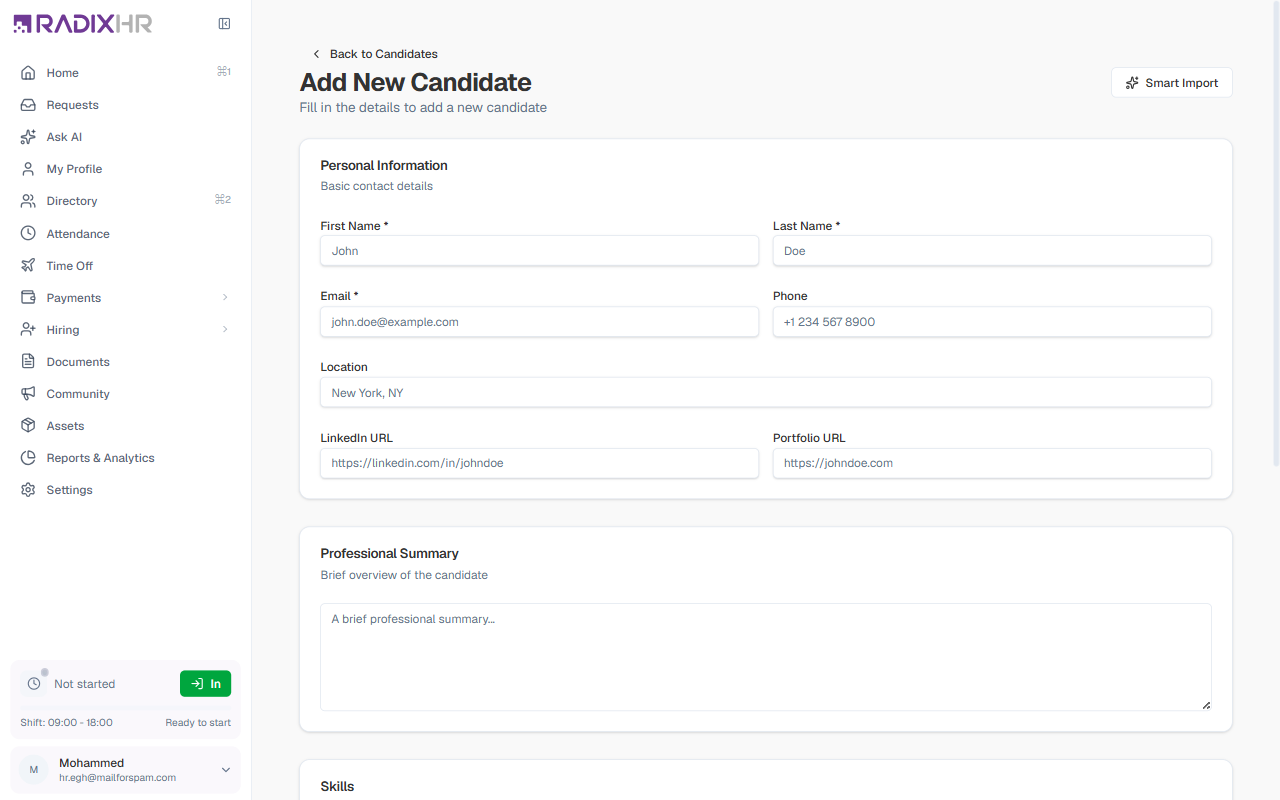Screen dimensions: 1280x800
Task: Expand the Payments submenu chevron
Action: tap(225, 298)
